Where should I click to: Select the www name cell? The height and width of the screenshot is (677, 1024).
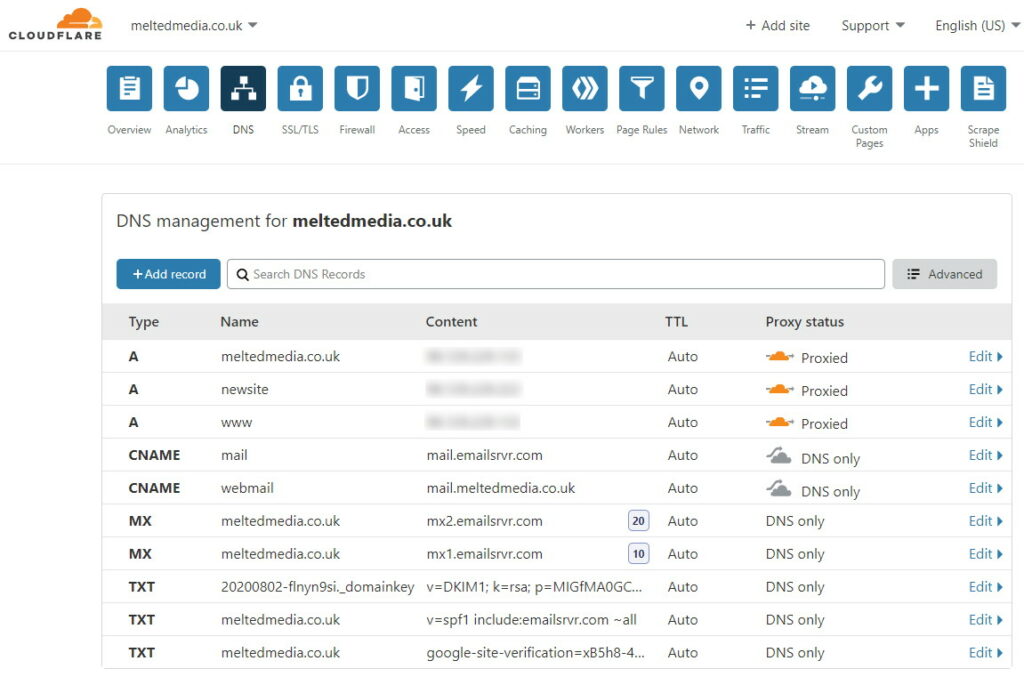pos(236,422)
